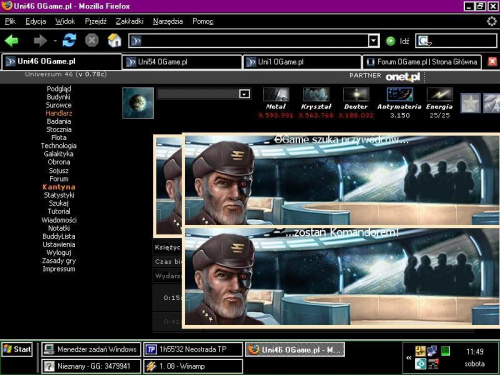
Task: Click the search box in the toolbar
Action: pyautogui.click(x=456, y=41)
